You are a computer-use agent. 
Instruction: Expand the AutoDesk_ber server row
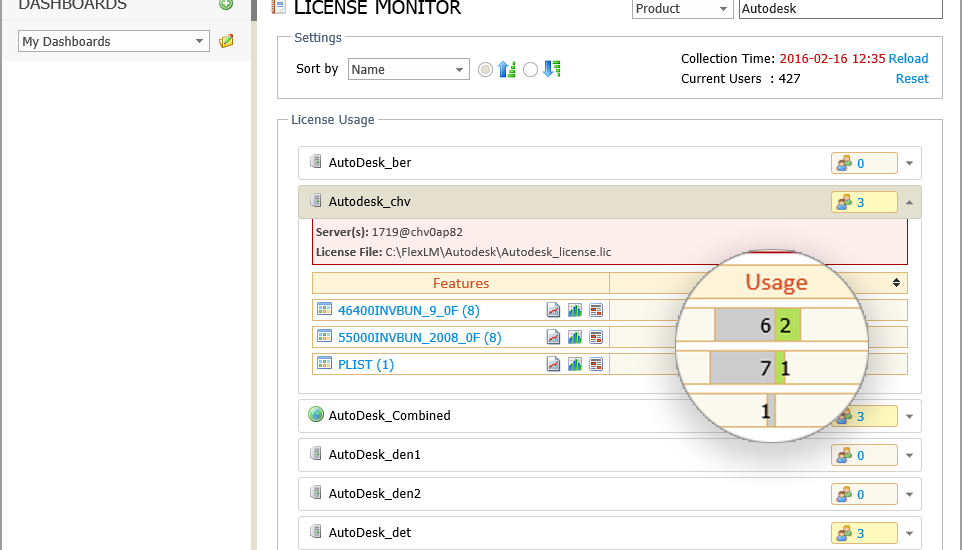click(909, 163)
